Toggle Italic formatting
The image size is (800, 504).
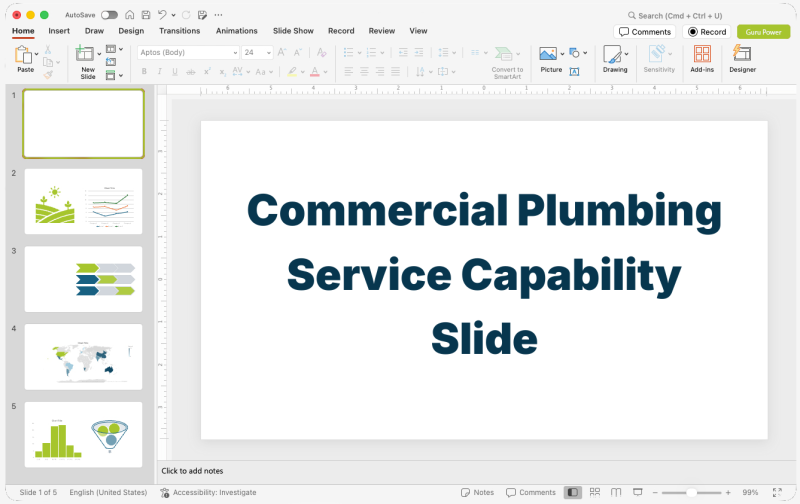tap(160, 71)
